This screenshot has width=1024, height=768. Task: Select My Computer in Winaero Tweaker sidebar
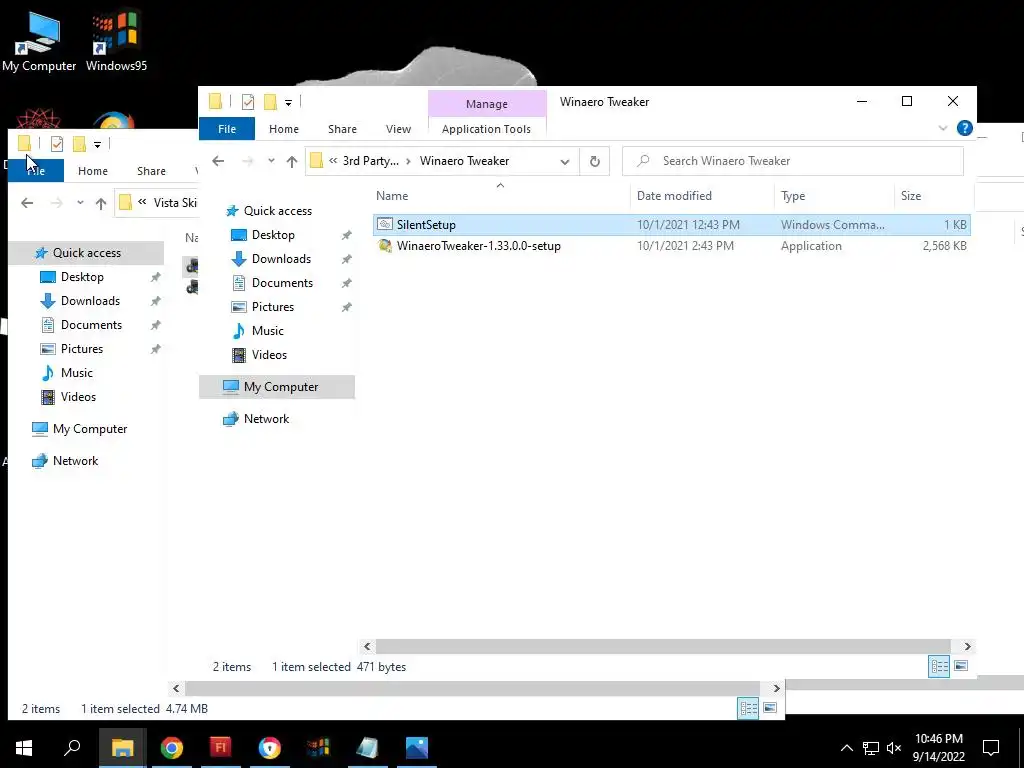click(x=277, y=387)
